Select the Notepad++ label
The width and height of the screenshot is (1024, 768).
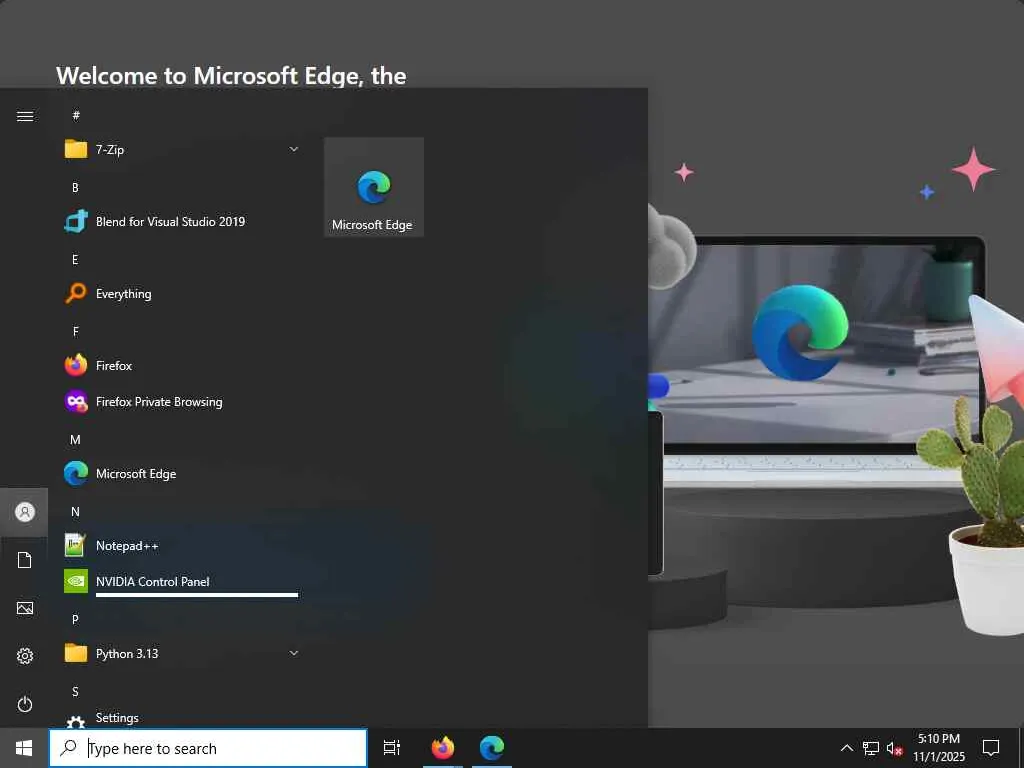pyautogui.click(x=127, y=545)
